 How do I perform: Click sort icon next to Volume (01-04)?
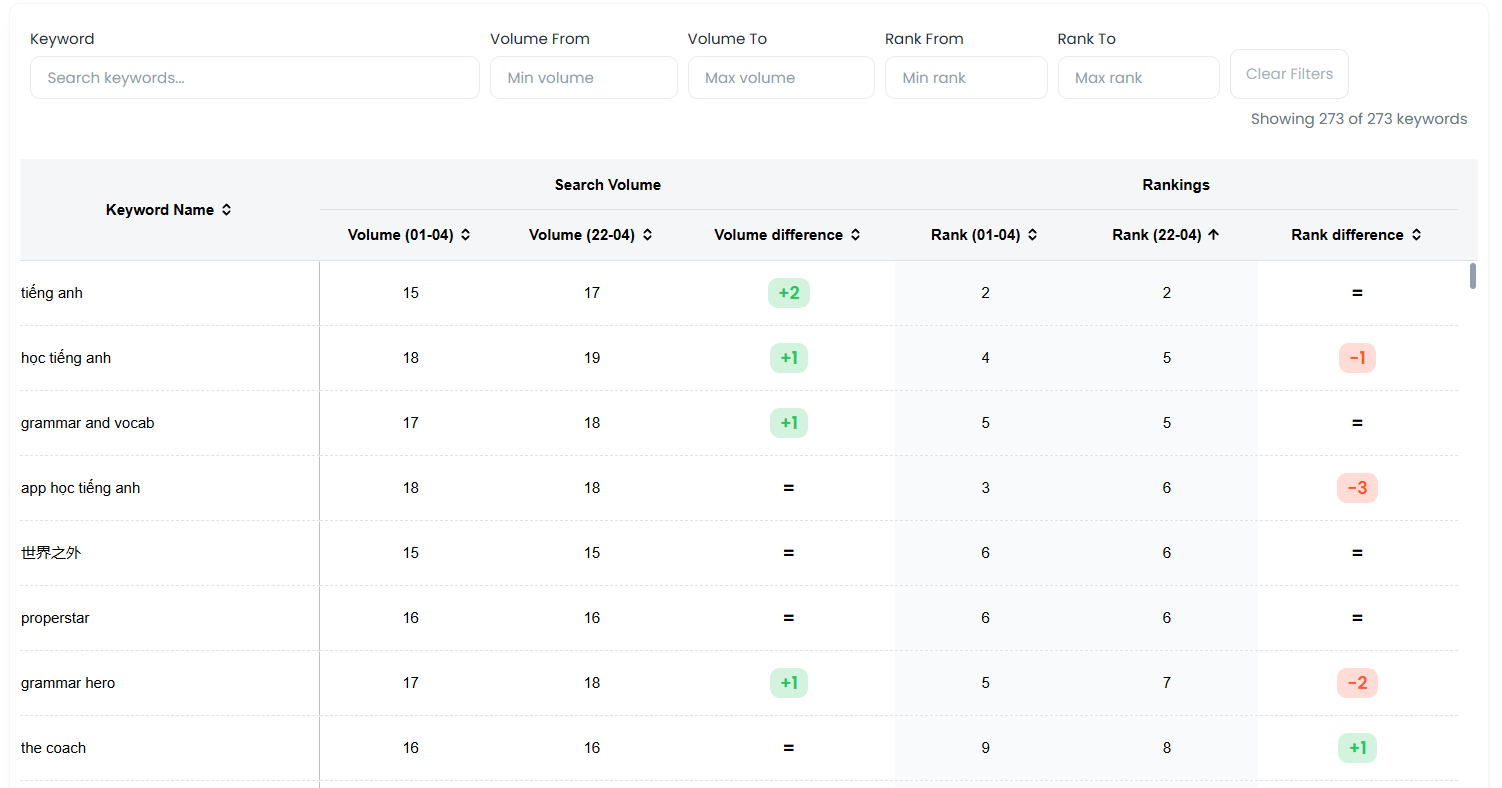pyautogui.click(x=466, y=235)
